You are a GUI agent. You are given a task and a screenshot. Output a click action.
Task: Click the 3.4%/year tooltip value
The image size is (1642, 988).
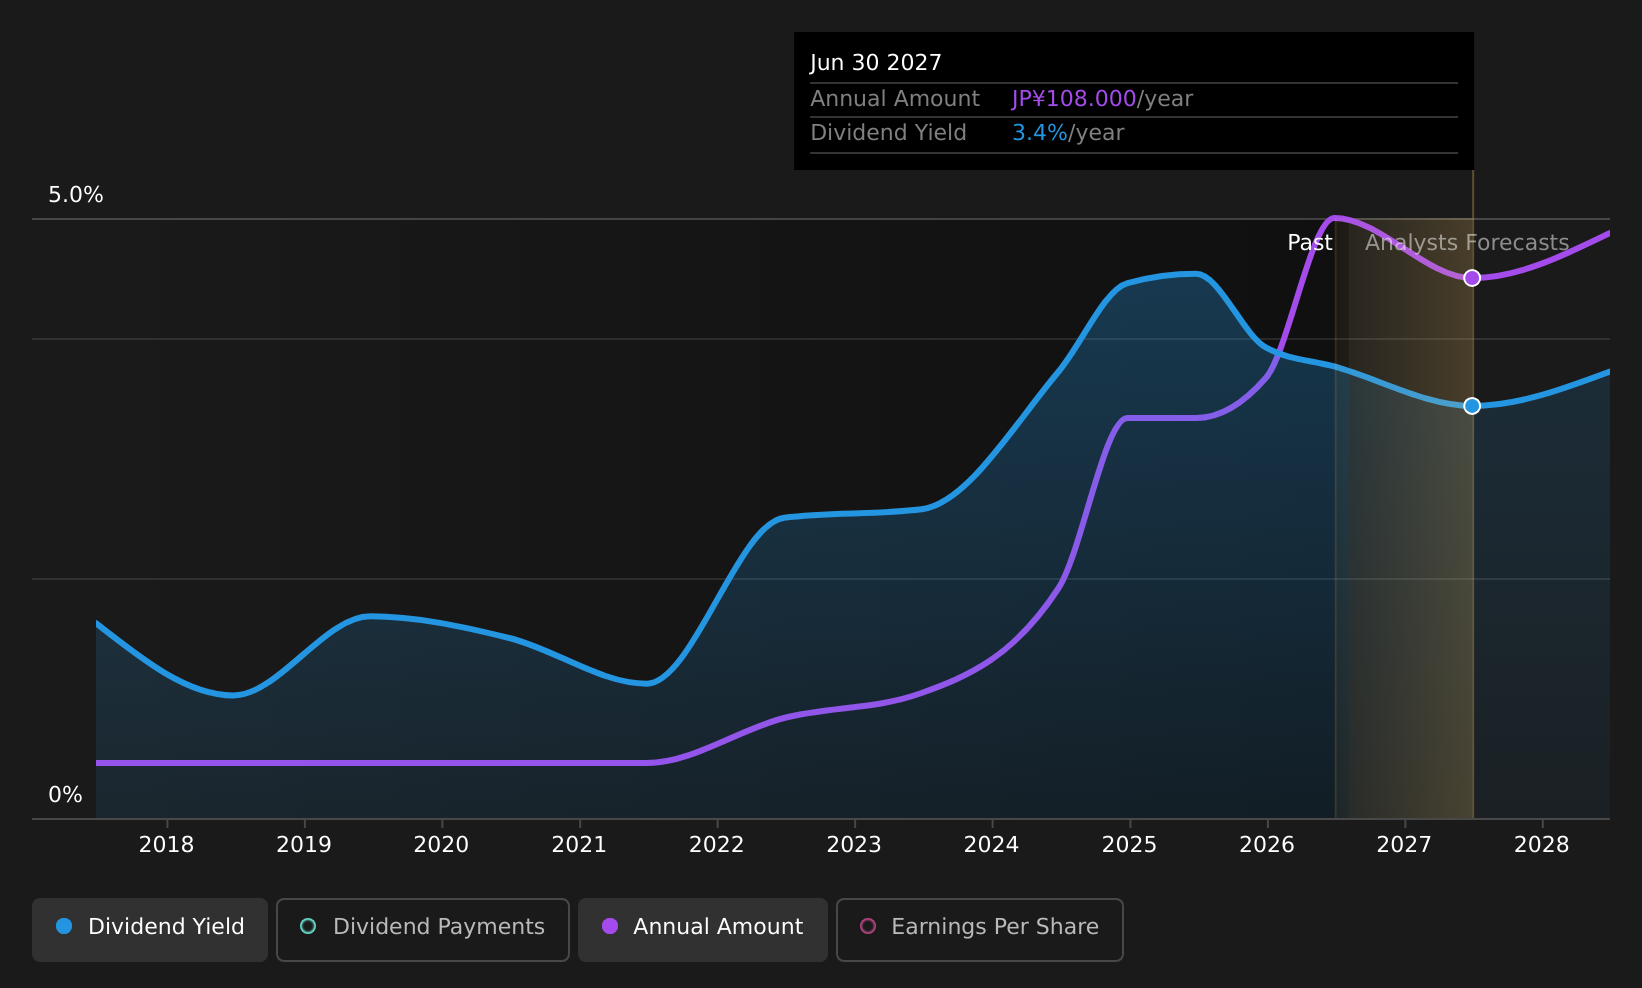click(1068, 133)
